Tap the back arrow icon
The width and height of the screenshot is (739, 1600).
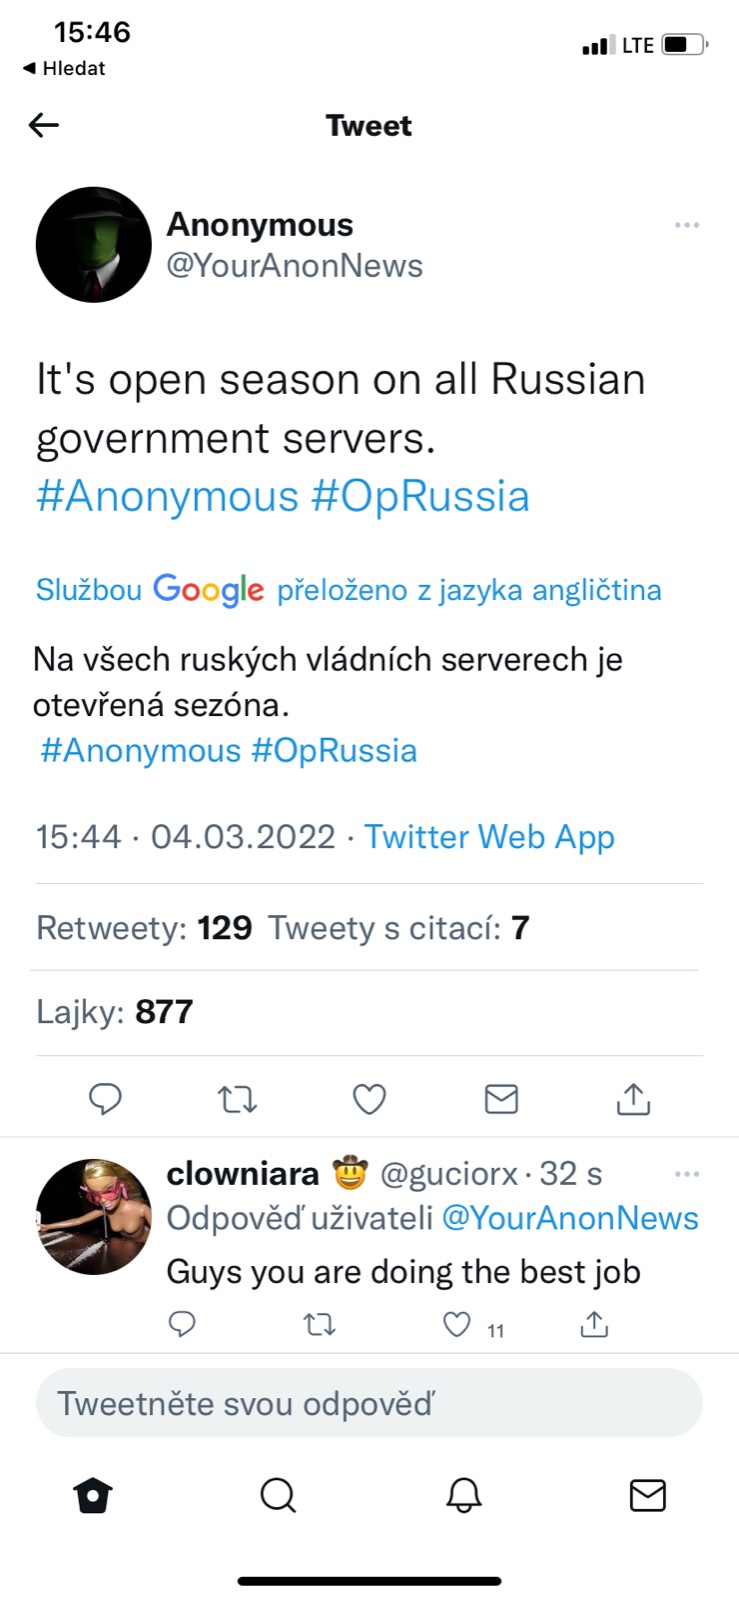pos(44,125)
